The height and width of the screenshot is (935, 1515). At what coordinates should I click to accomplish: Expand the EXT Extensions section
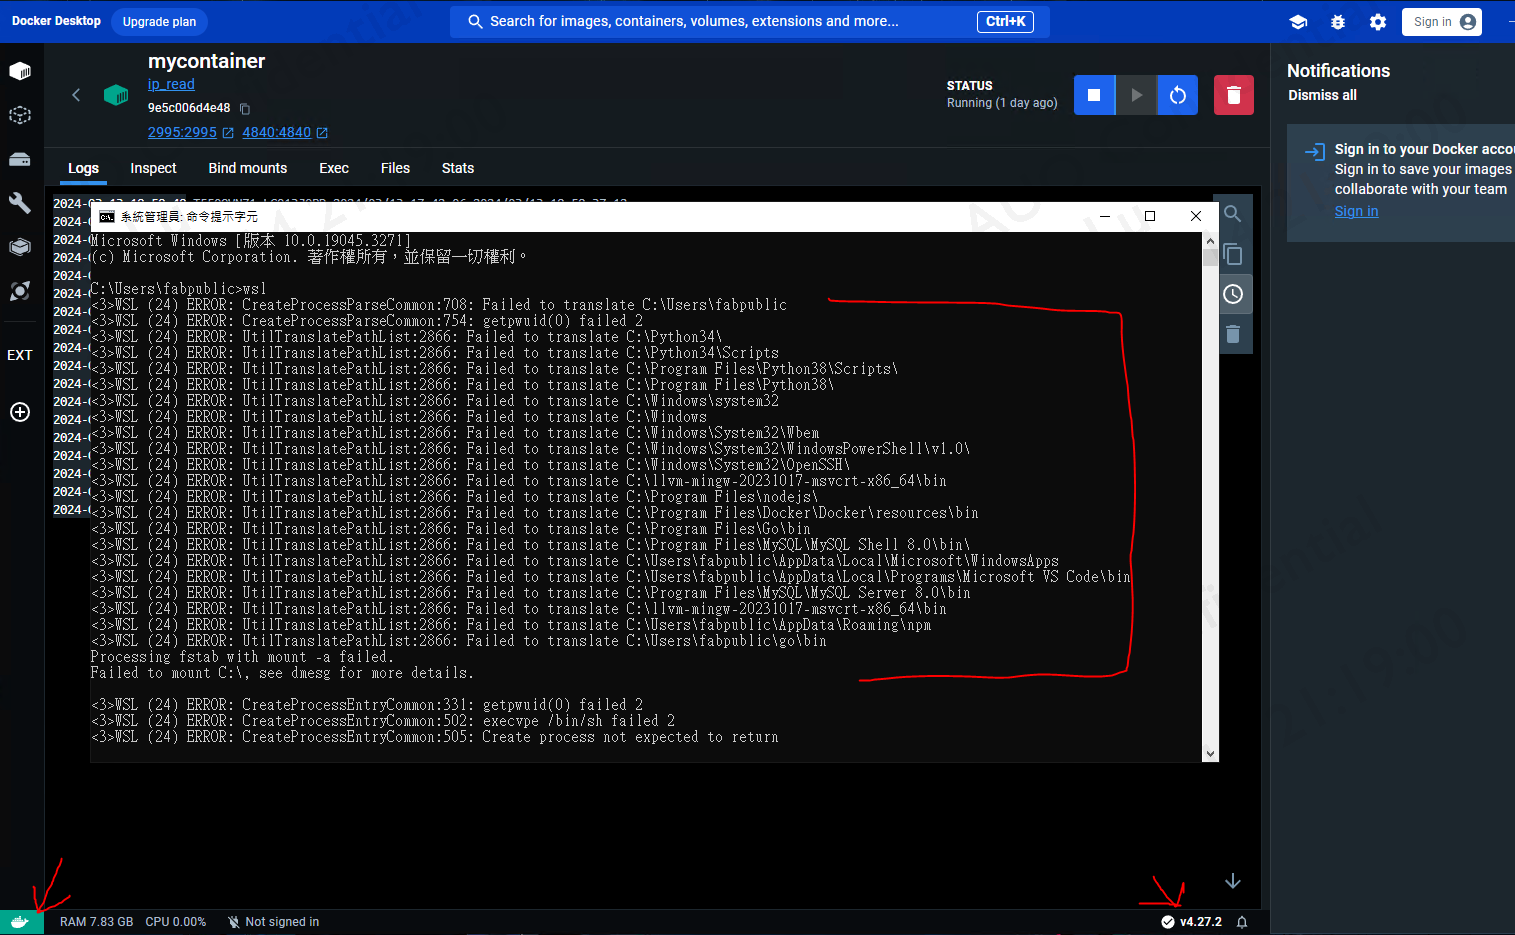pos(20,355)
